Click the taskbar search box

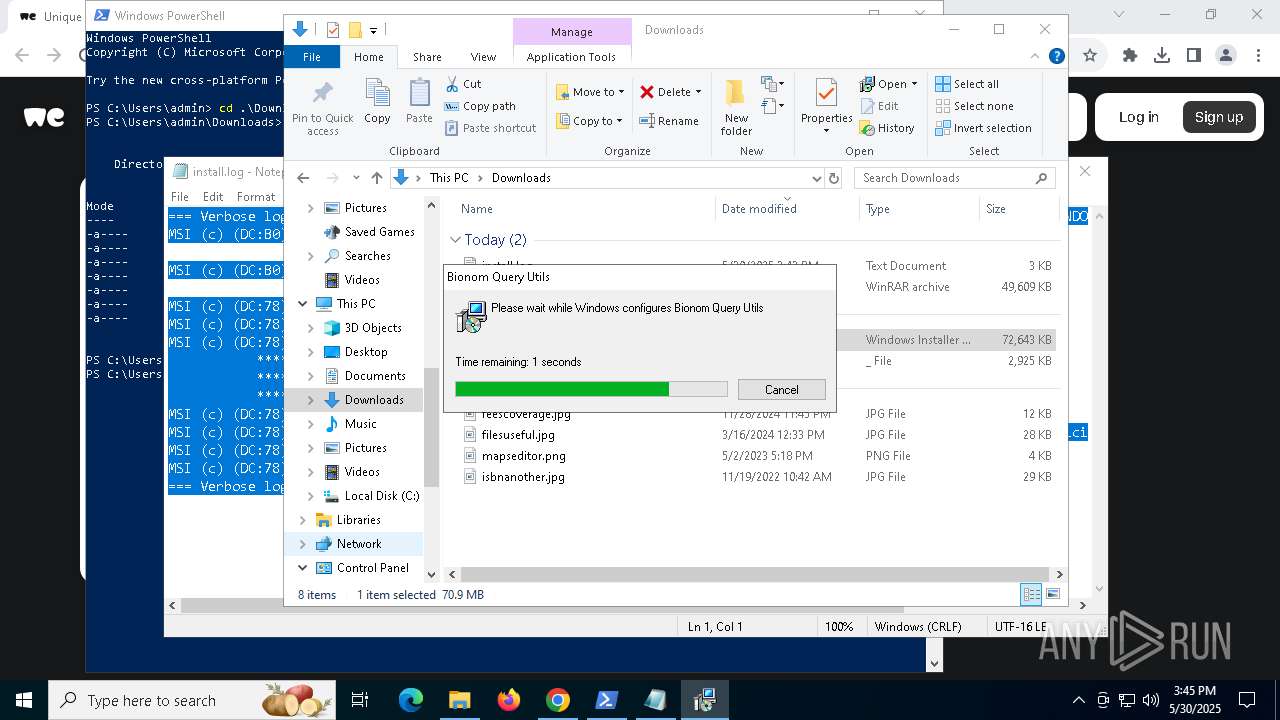[192, 700]
